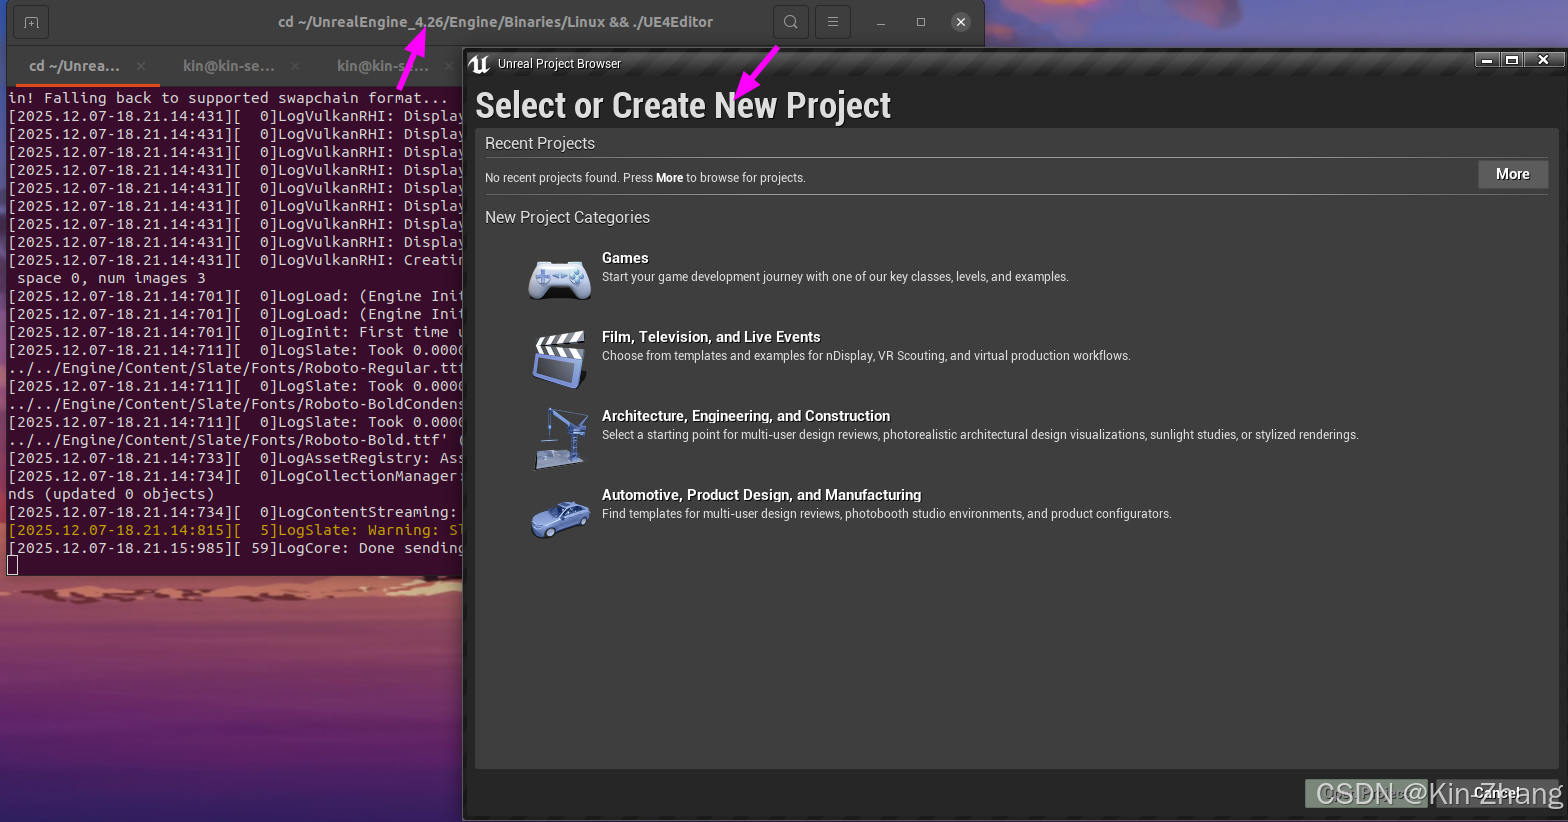Screen dimensions: 1568x822
Task: Switch to the "kin@kin-se..." terminal tab
Action: (228, 66)
